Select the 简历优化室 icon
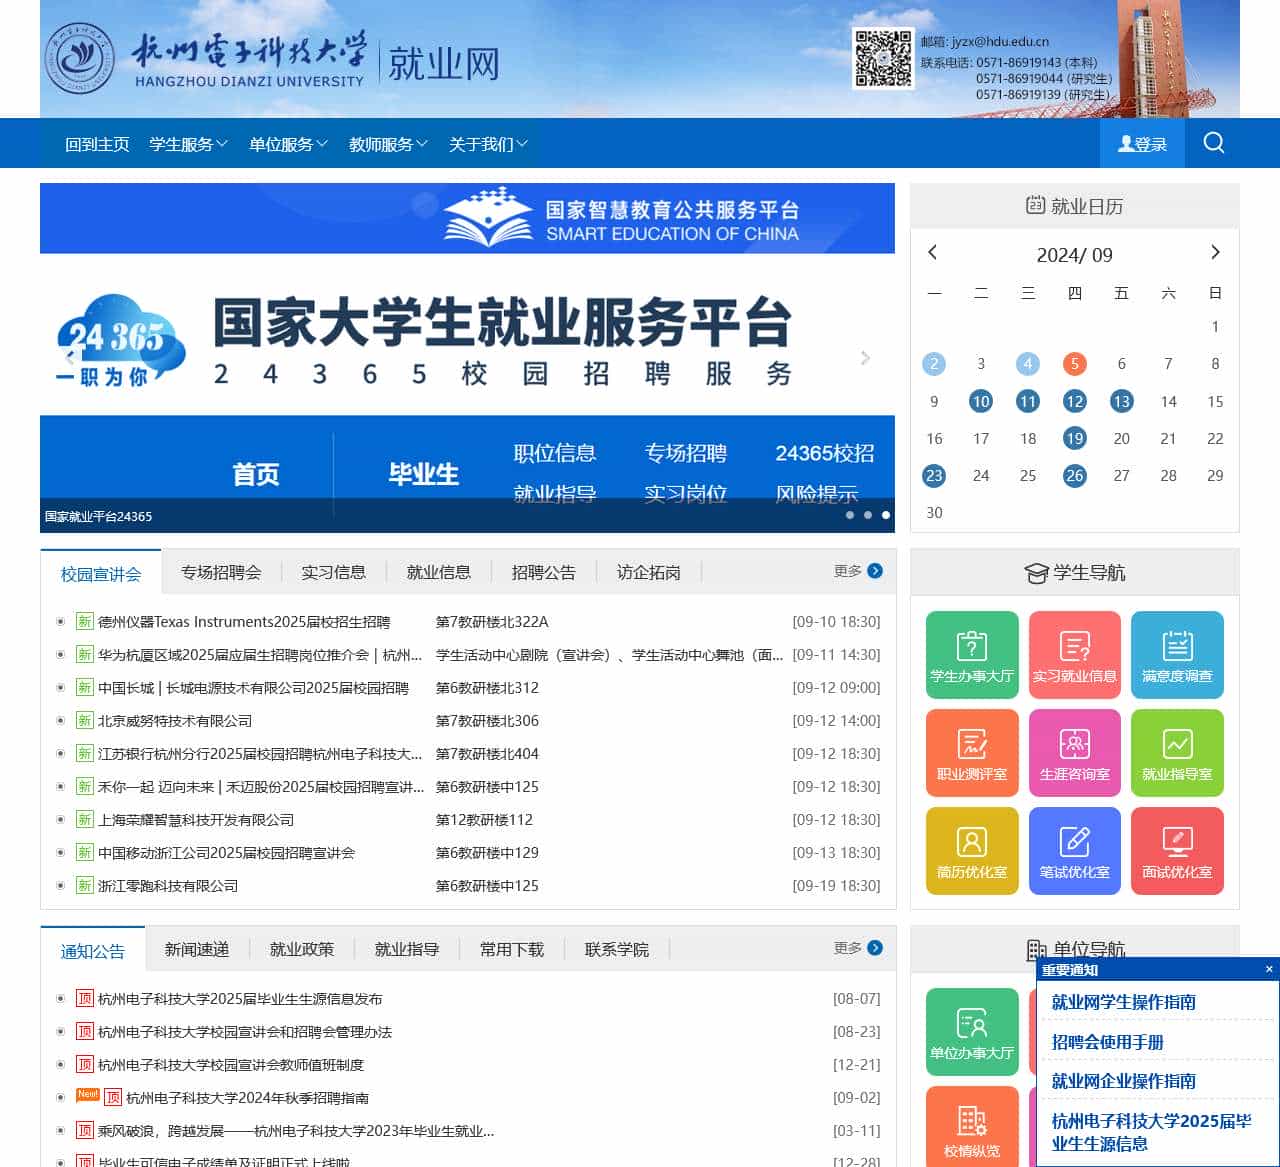The width and height of the screenshot is (1280, 1167). pyautogui.click(x=971, y=850)
